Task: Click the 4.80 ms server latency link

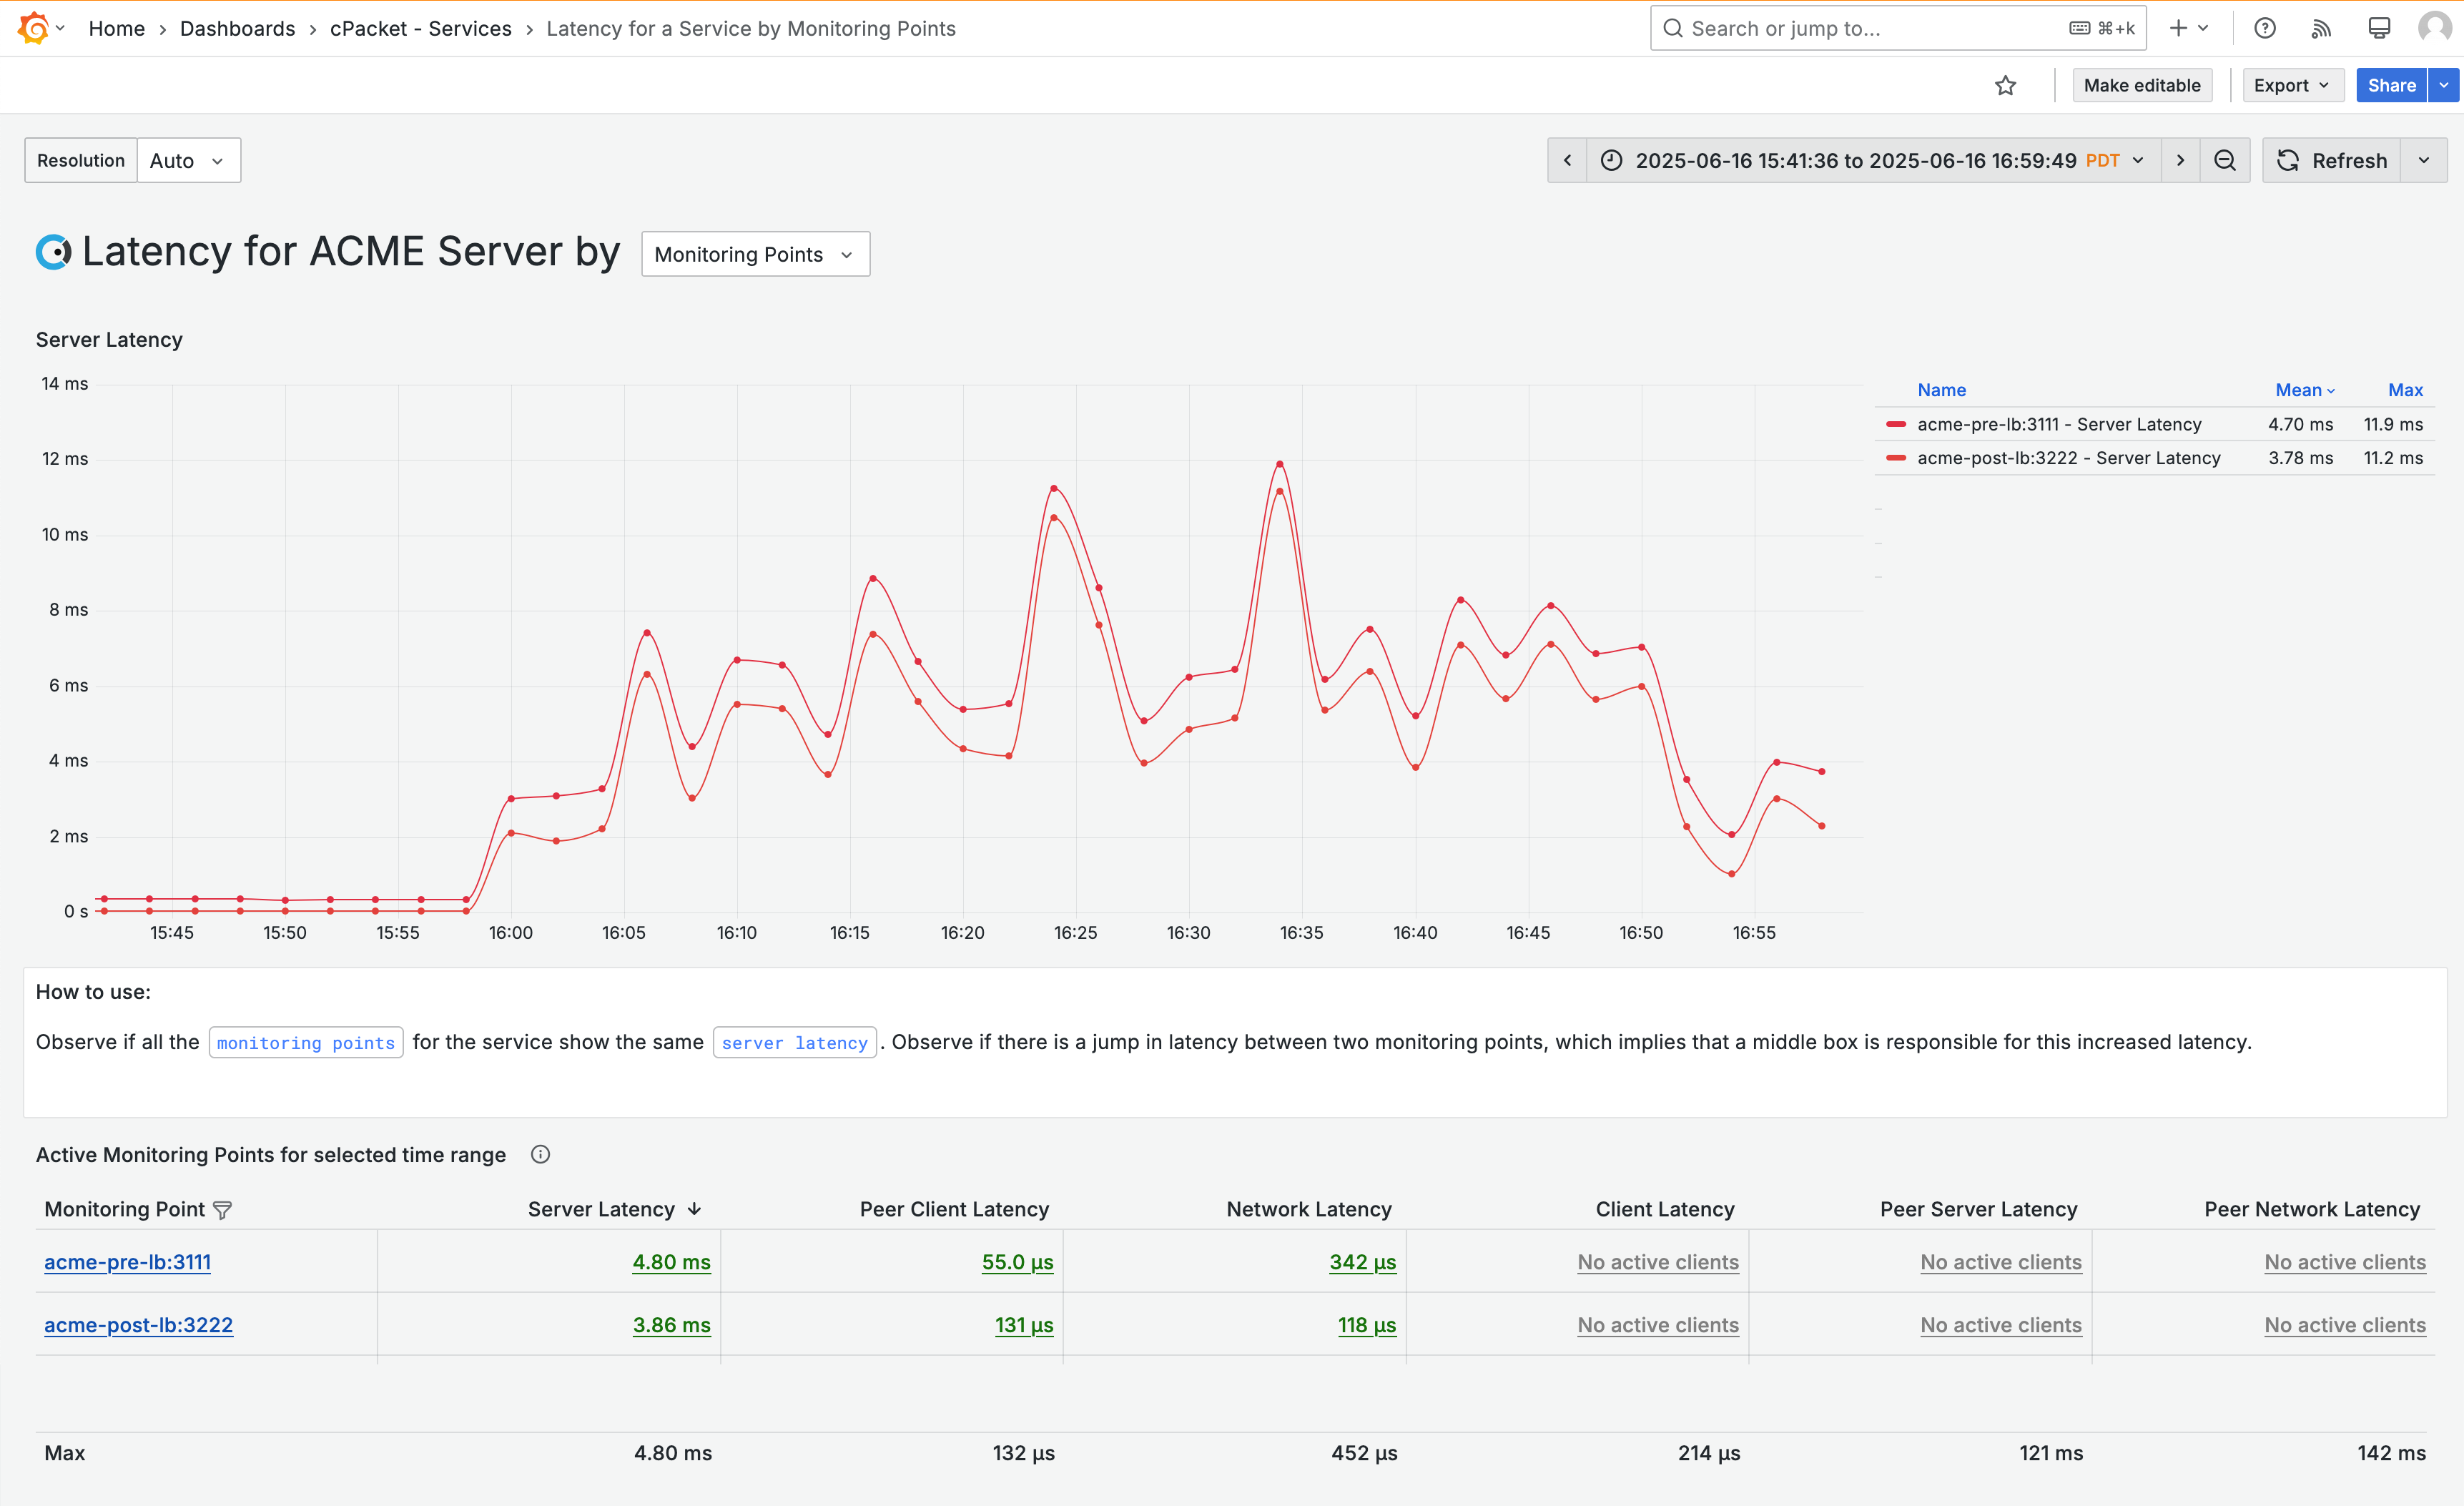Action: 671,1262
